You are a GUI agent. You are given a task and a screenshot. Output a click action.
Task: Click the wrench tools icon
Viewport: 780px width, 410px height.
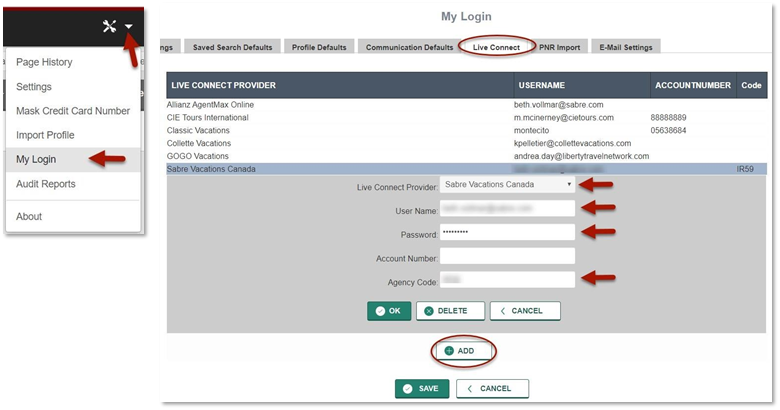coord(109,26)
